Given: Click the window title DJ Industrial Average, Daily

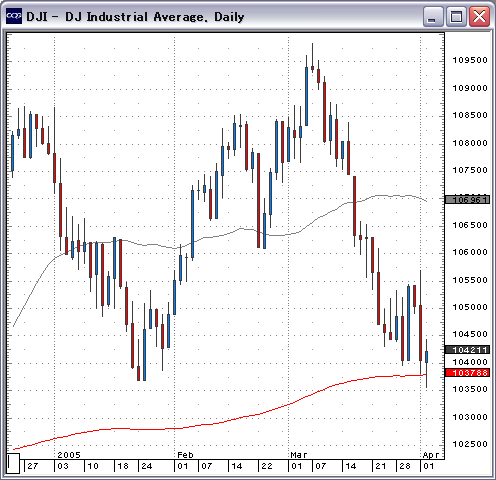Looking at the screenshot, I should [135, 17].
